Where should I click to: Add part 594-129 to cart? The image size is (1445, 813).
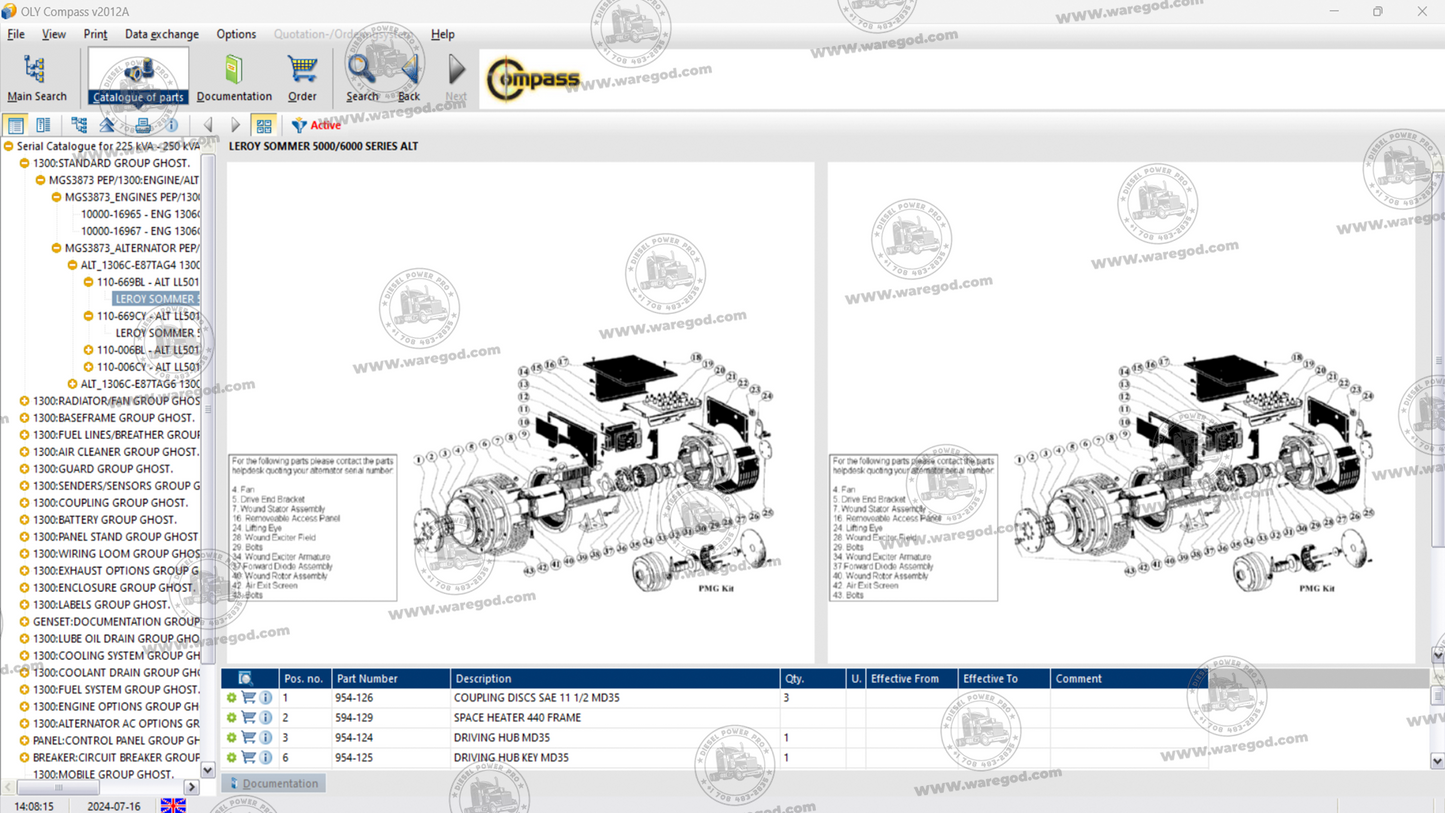coord(249,718)
